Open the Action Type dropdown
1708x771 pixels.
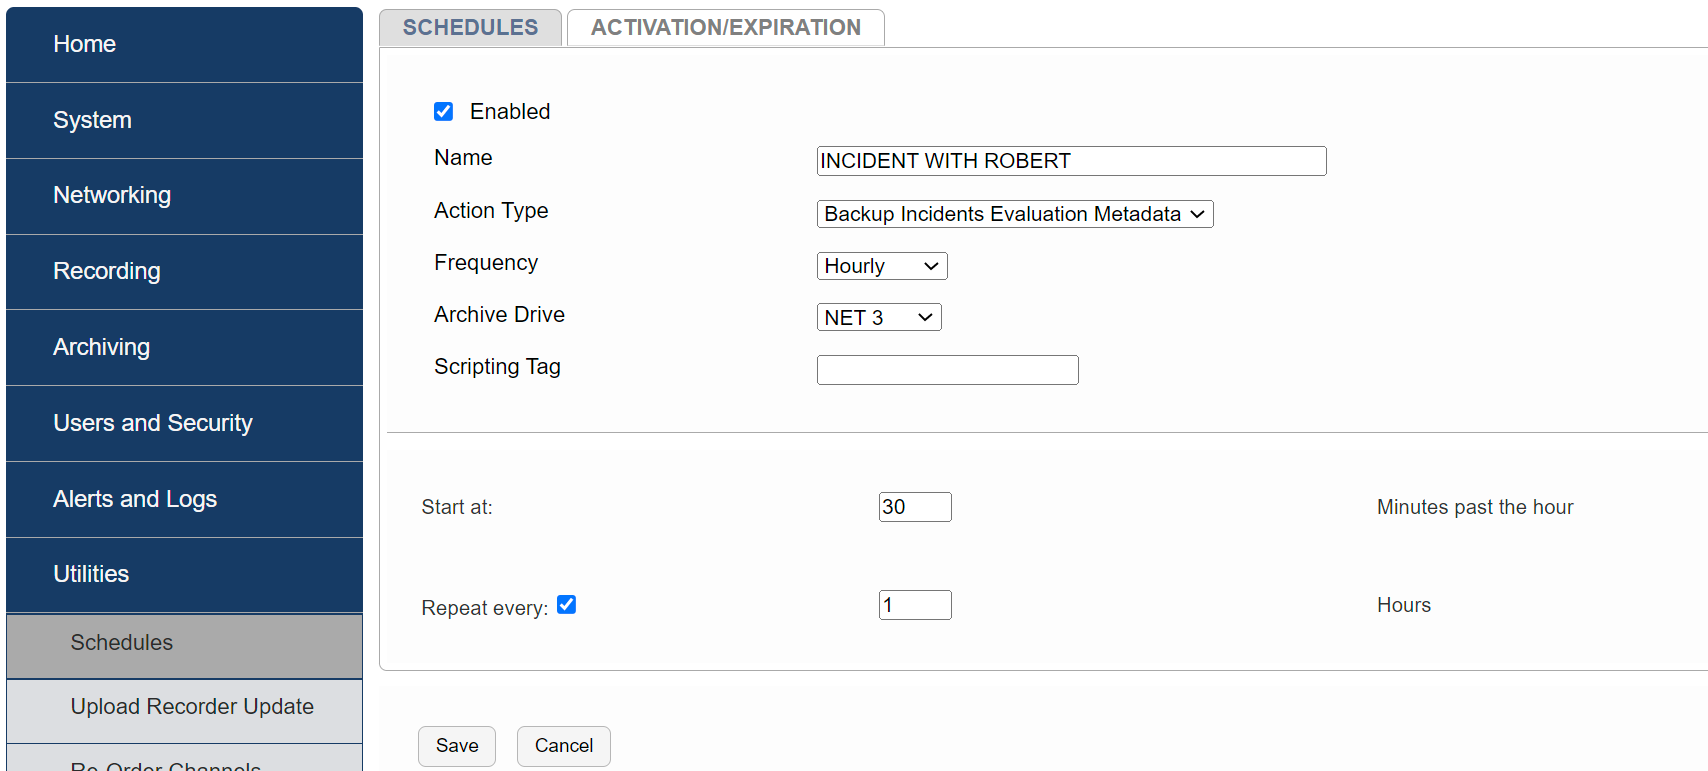(x=1014, y=214)
